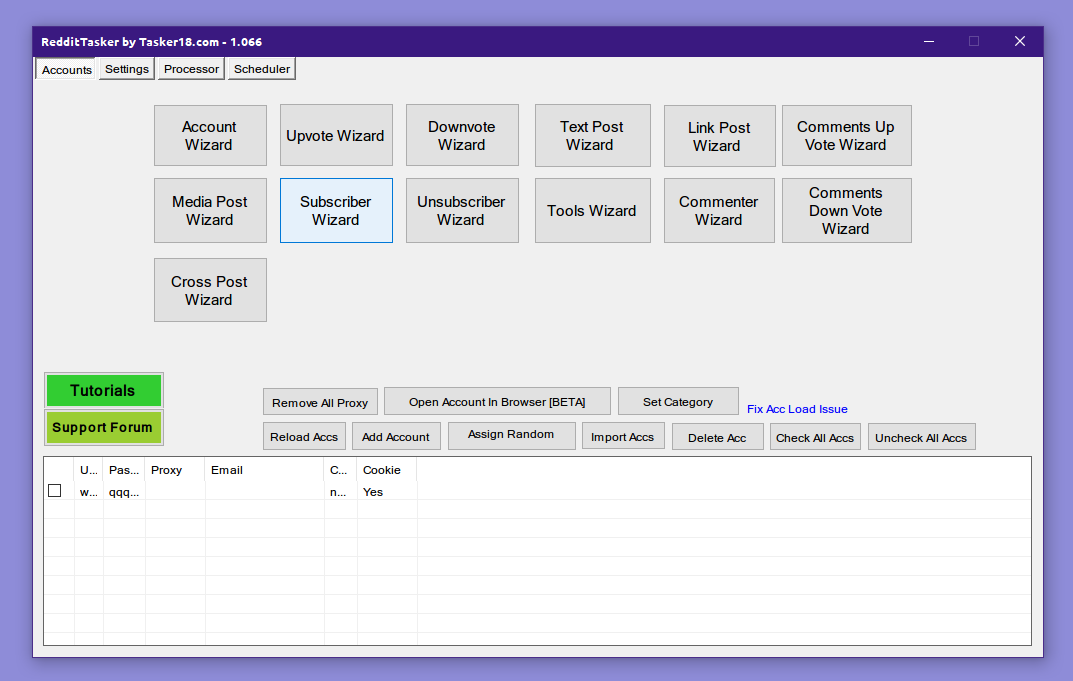Viewport: 1073px width, 681px height.
Task: Tick the checkbox in the first account row
Action: [55, 491]
